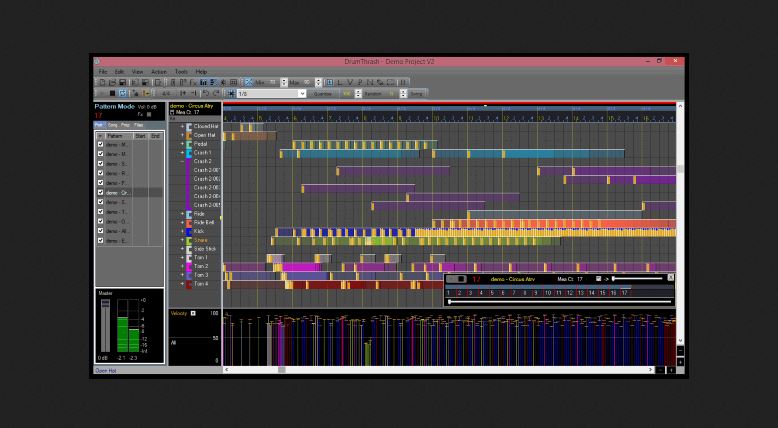Open the 1/8 grid resolution dropdown
Image resolution: width=778 pixels, height=428 pixels.
(271, 94)
